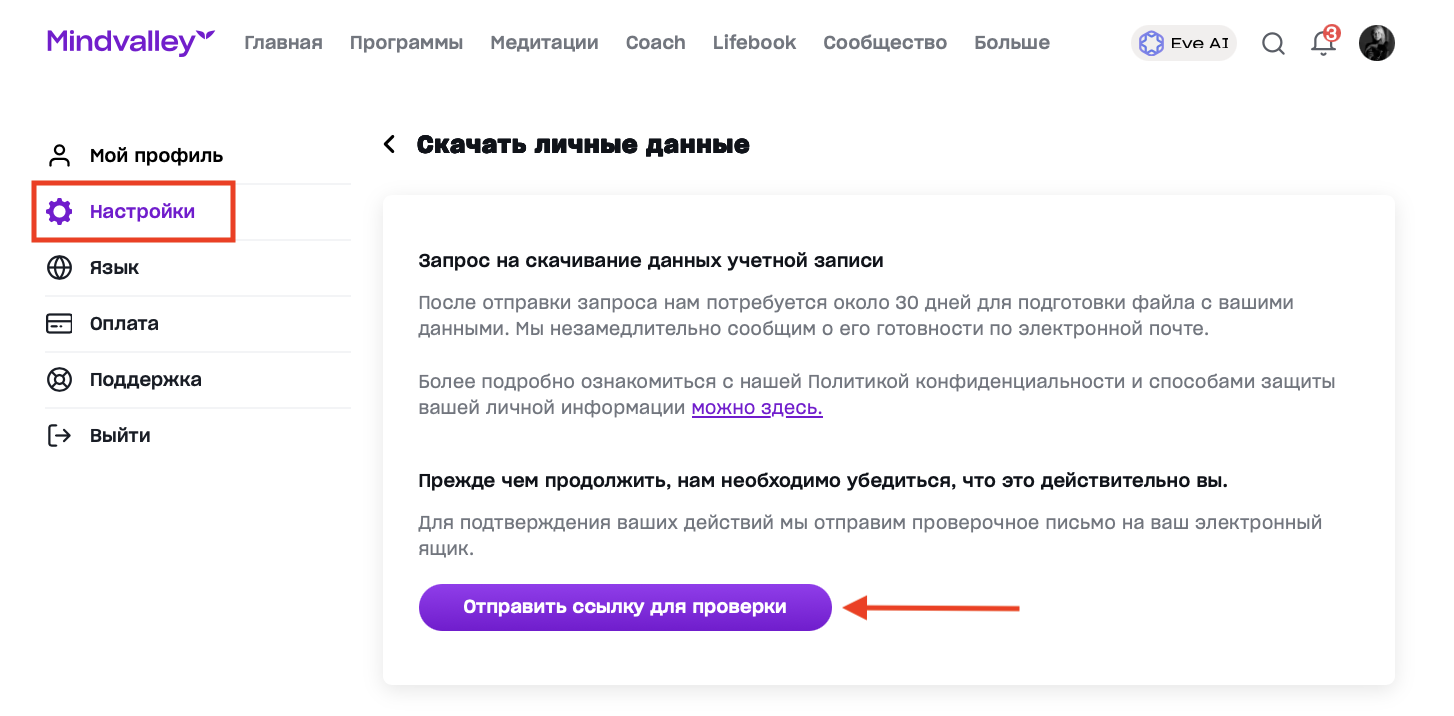This screenshot has width=1454, height=716.
Task: Open the Сообщество section
Action: click(x=885, y=43)
